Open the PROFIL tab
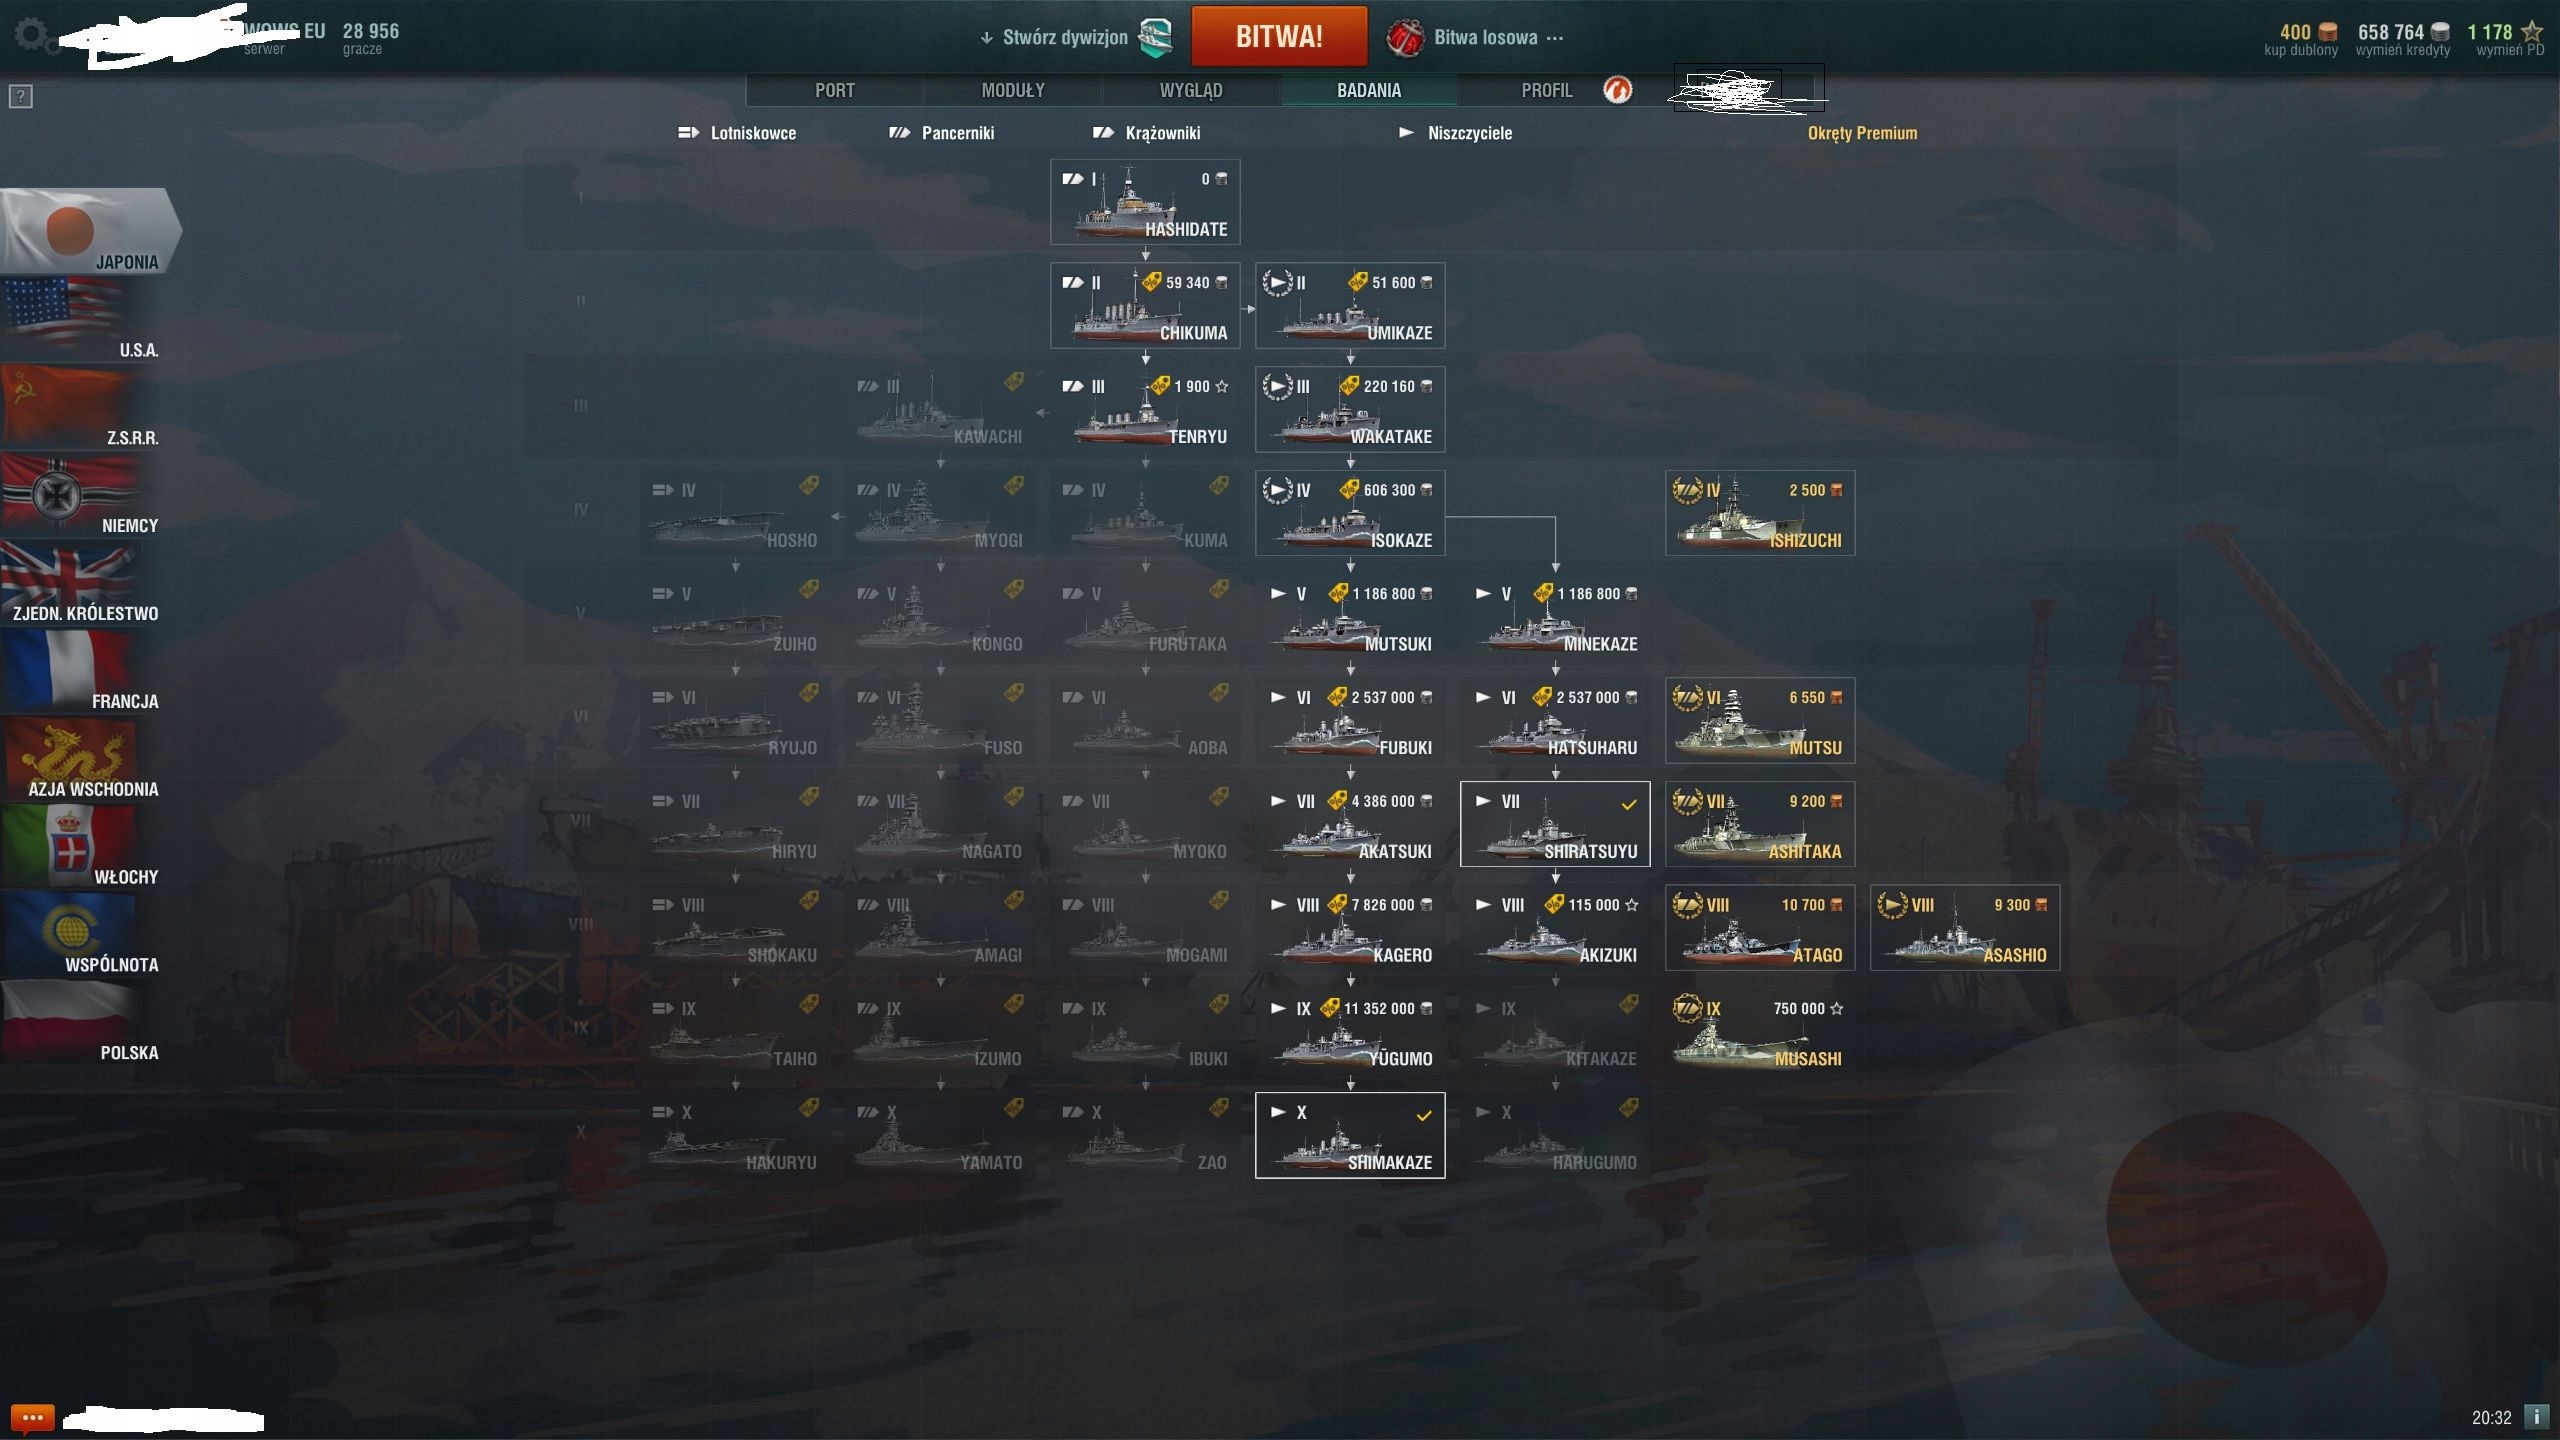Viewport: 2560px width, 1440px height. point(1546,90)
